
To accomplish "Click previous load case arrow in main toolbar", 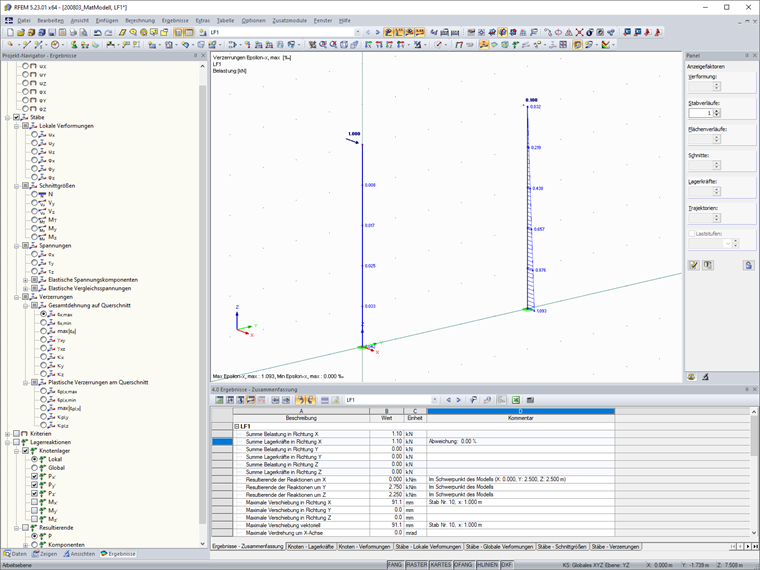I will pyautogui.click(x=368, y=32).
